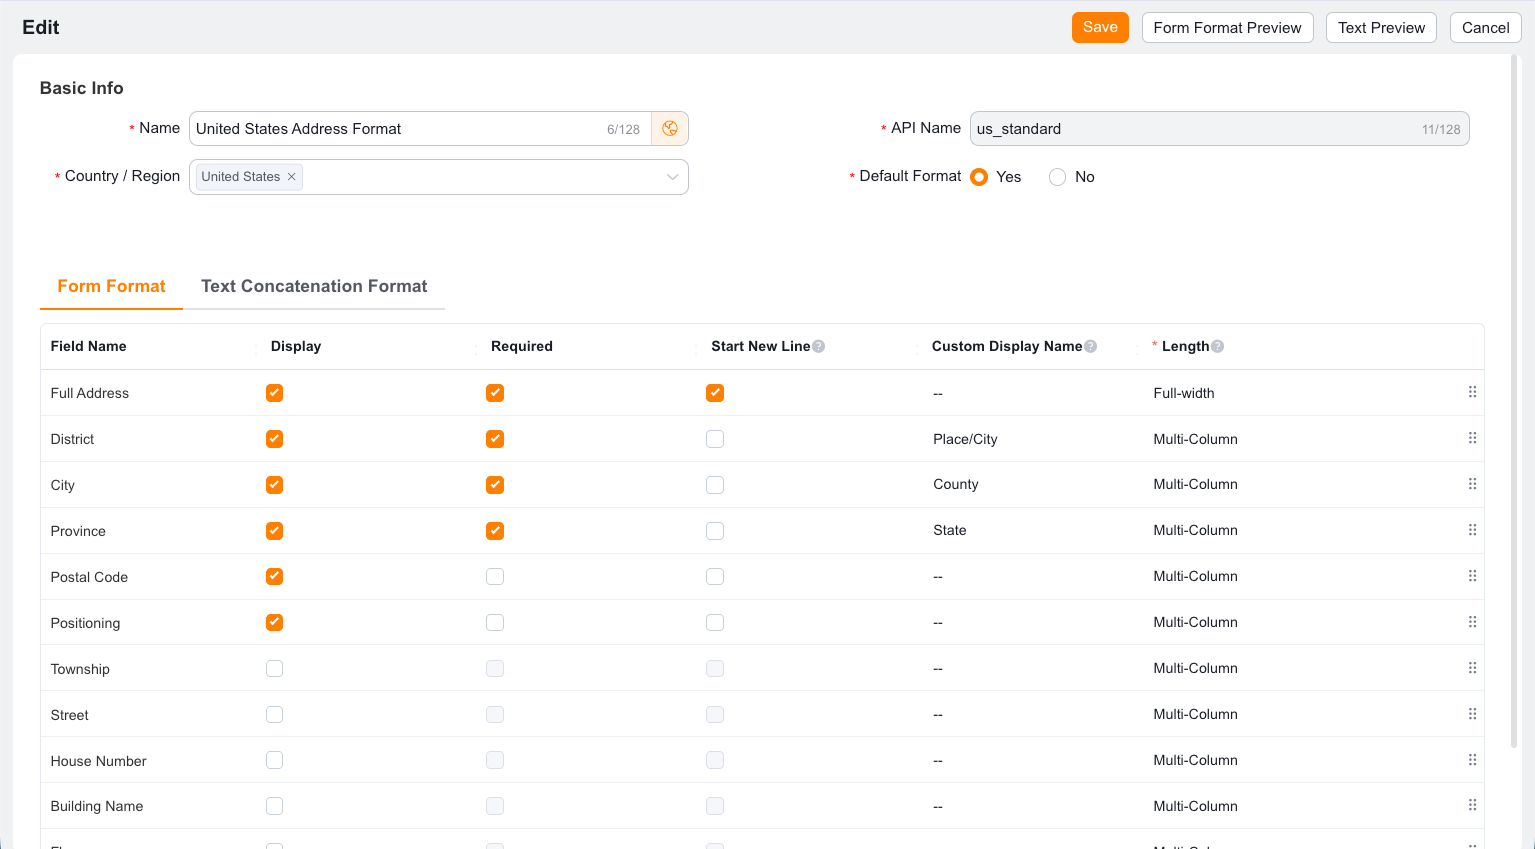Enable Start New Line for Province
1535x849 pixels.
715,531
